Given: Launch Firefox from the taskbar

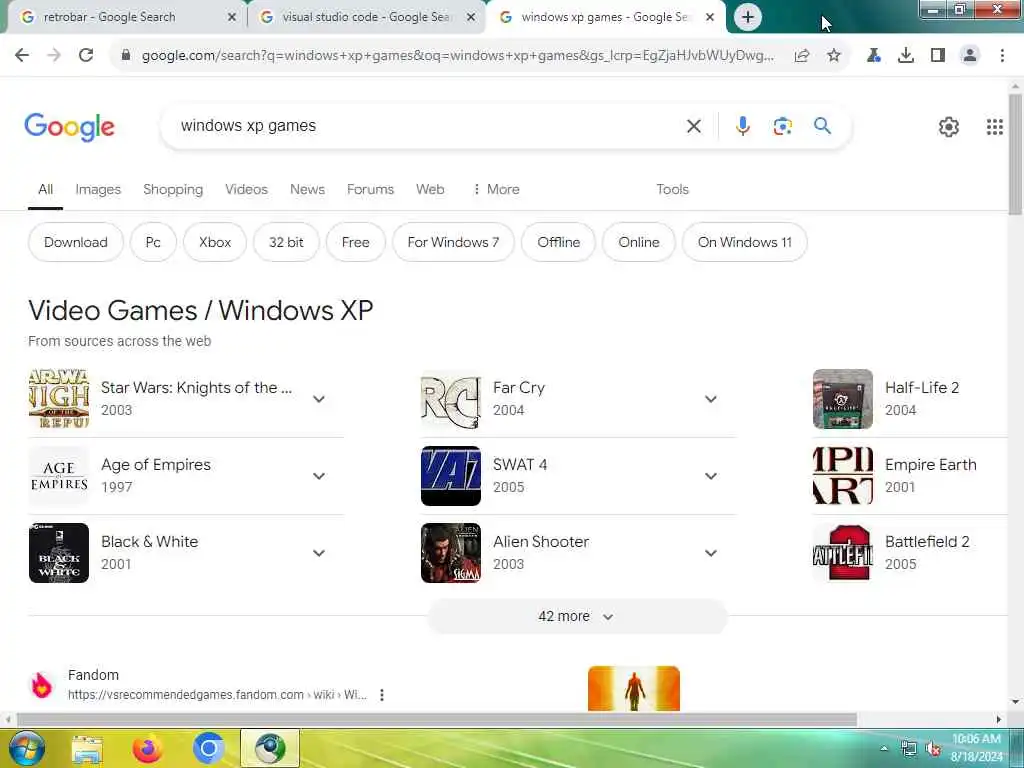Looking at the screenshot, I should 148,749.
